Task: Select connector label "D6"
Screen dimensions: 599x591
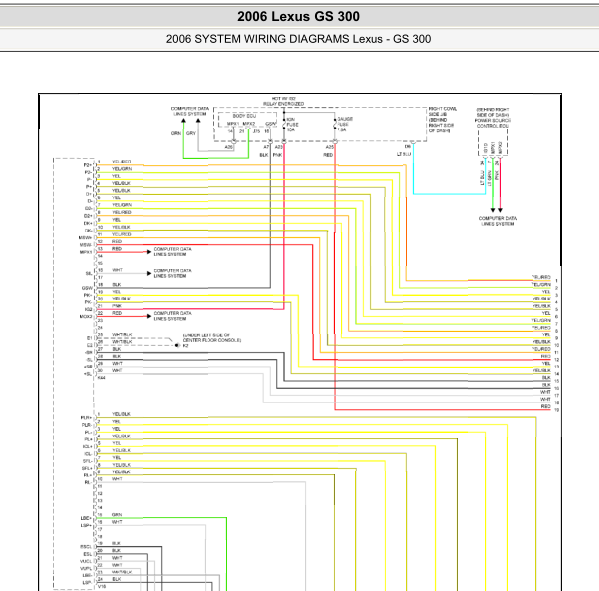Action: tap(408, 147)
